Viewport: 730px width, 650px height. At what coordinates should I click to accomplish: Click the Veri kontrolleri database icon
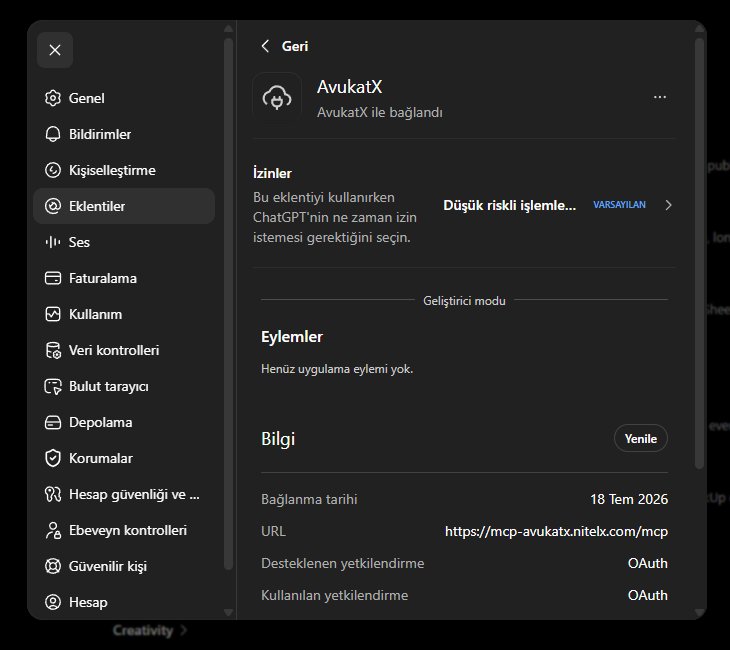coord(53,350)
